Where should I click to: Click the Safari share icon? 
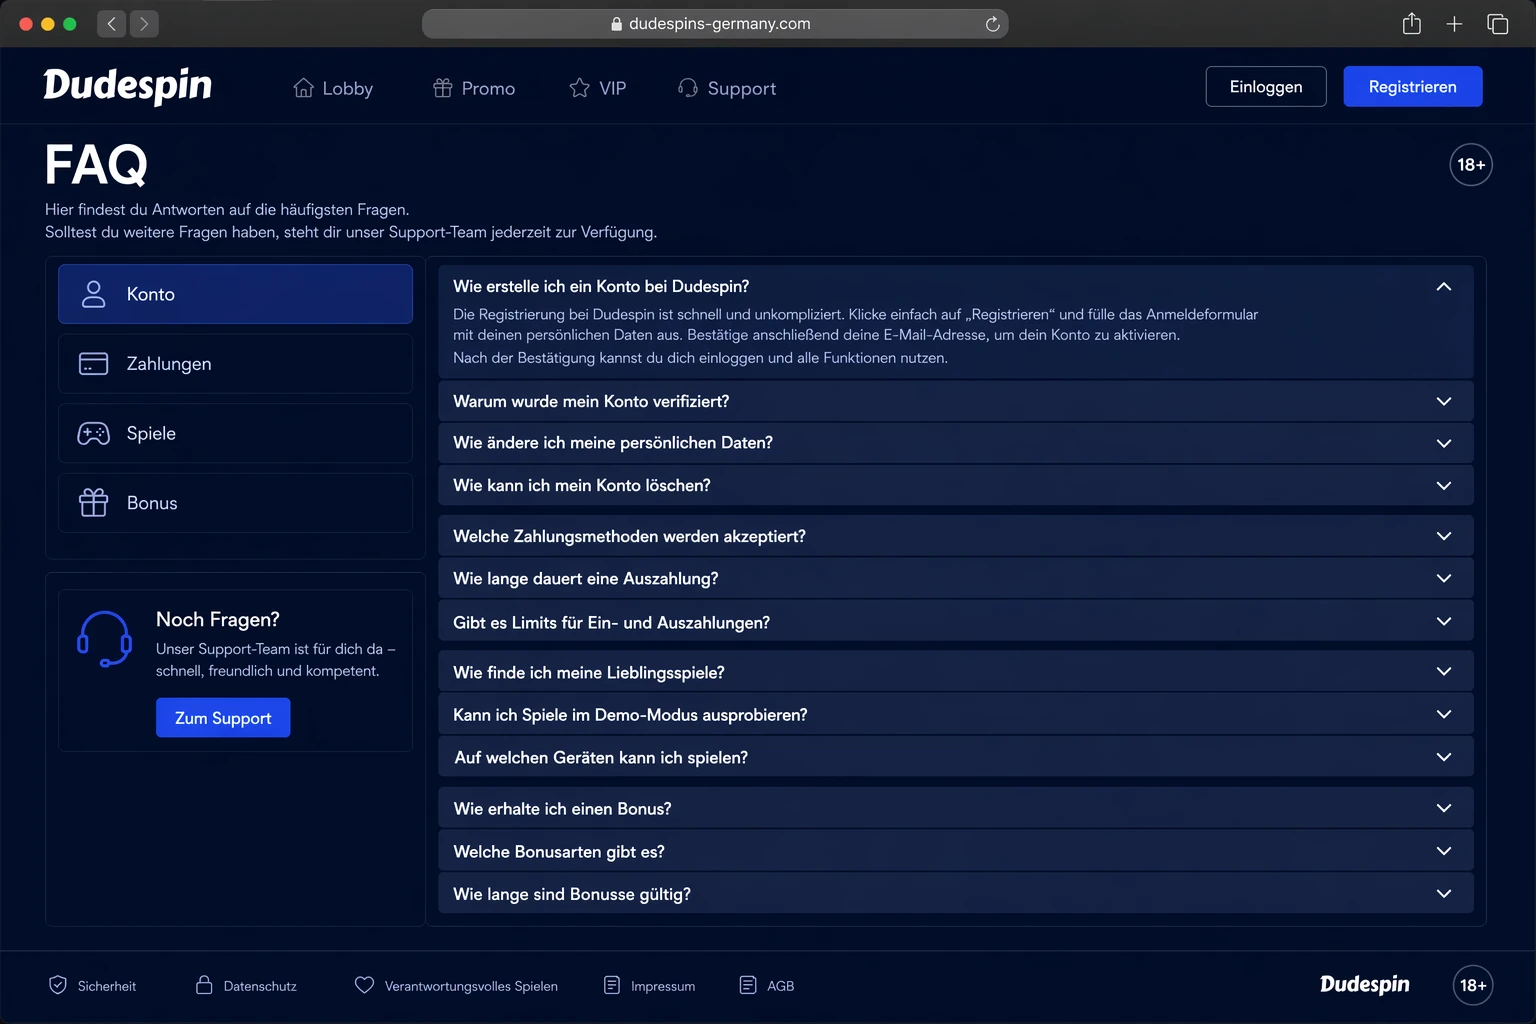(x=1411, y=24)
